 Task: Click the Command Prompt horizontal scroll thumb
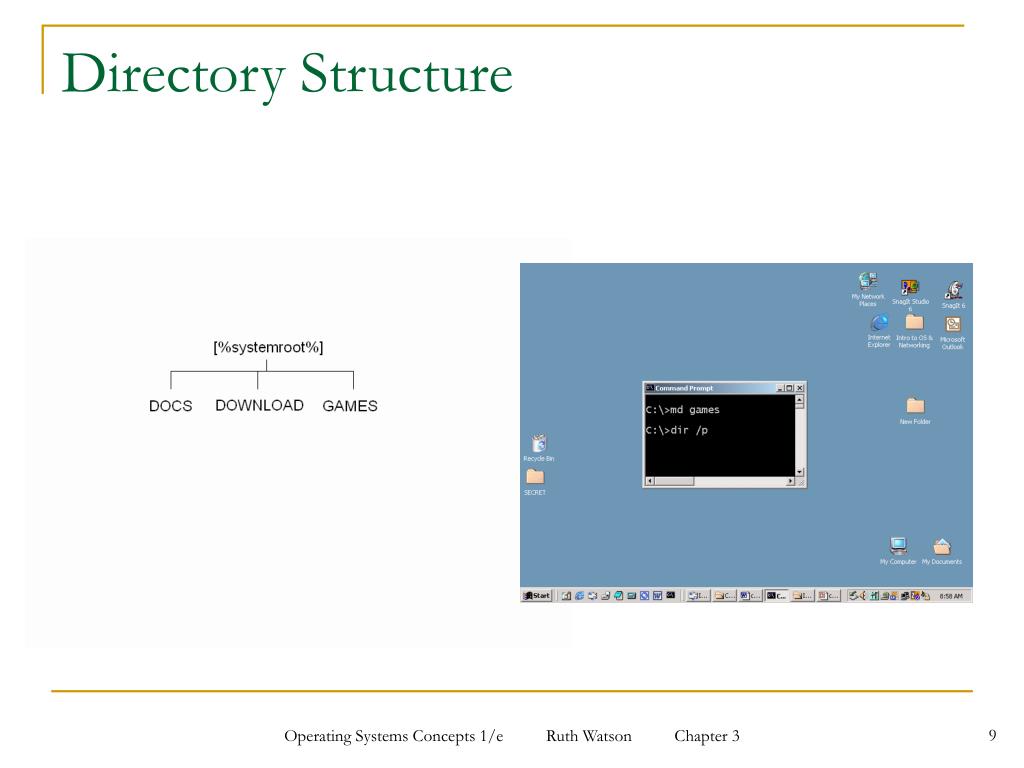(674, 481)
